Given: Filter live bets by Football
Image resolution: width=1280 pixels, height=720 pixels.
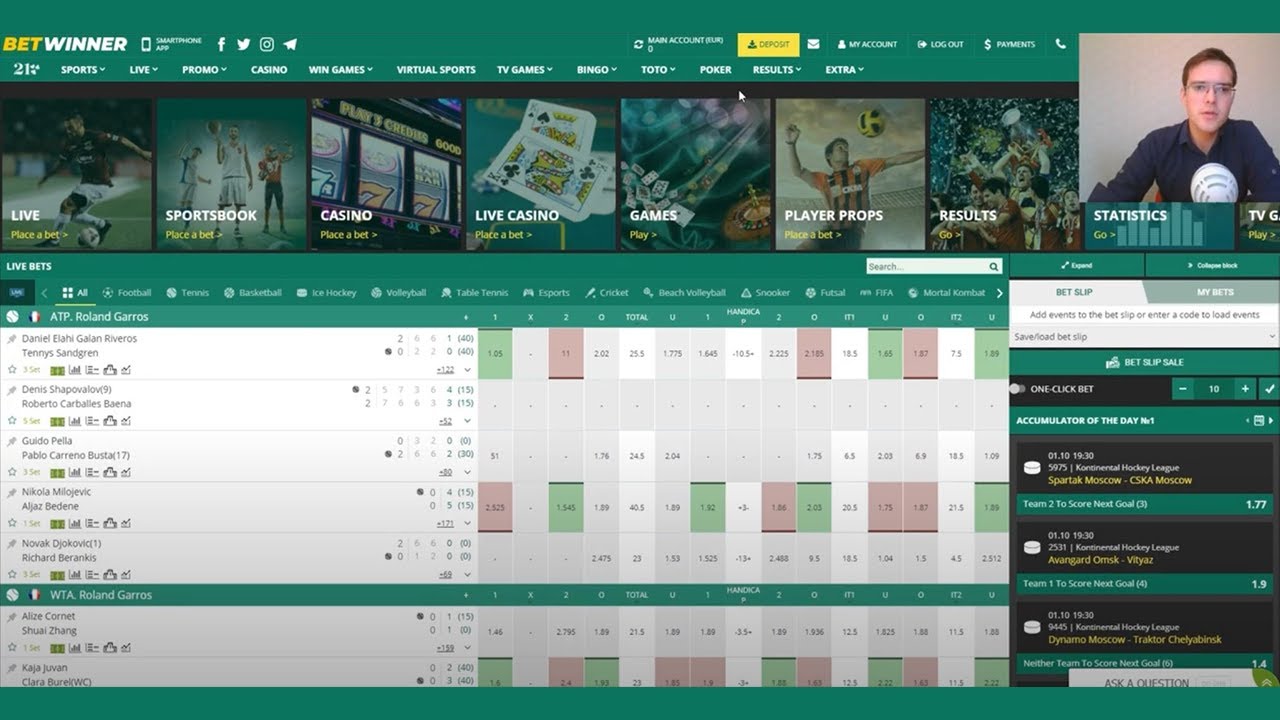Looking at the screenshot, I should coord(126,293).
